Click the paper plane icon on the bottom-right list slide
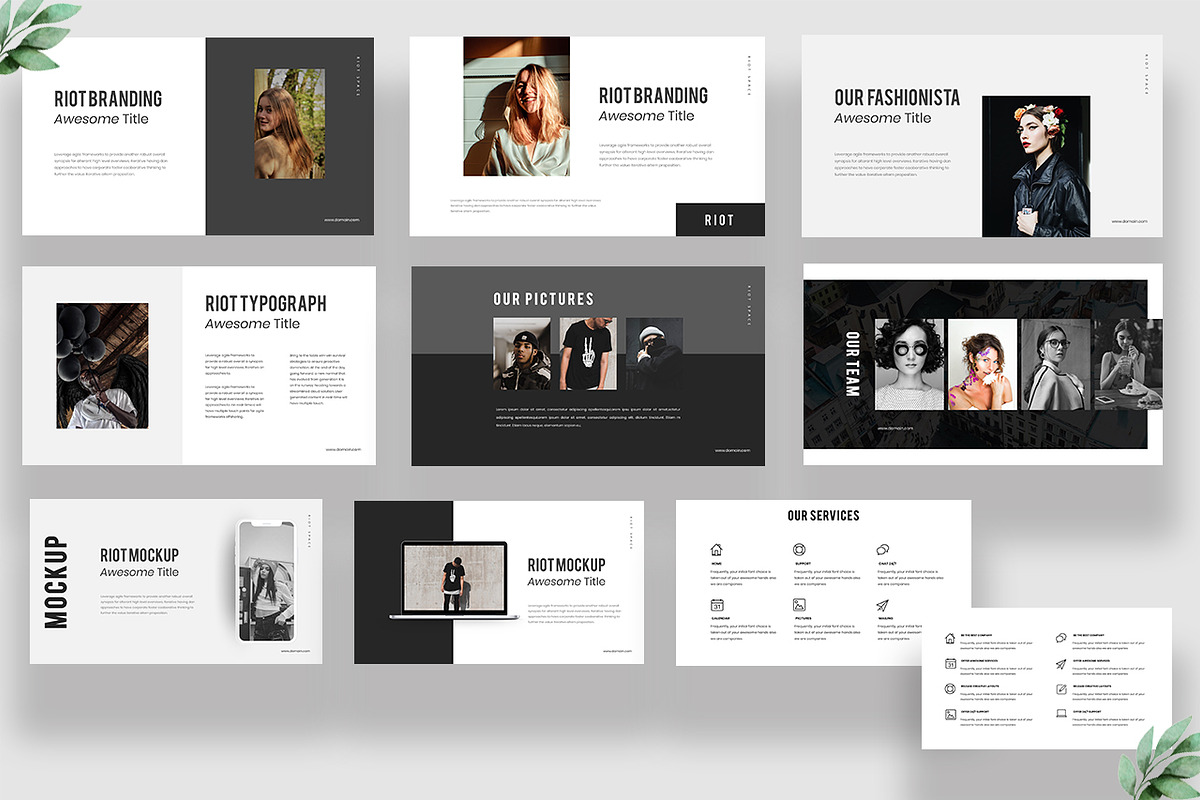This screenshot has height=800, width=1200. point(1061,664)
